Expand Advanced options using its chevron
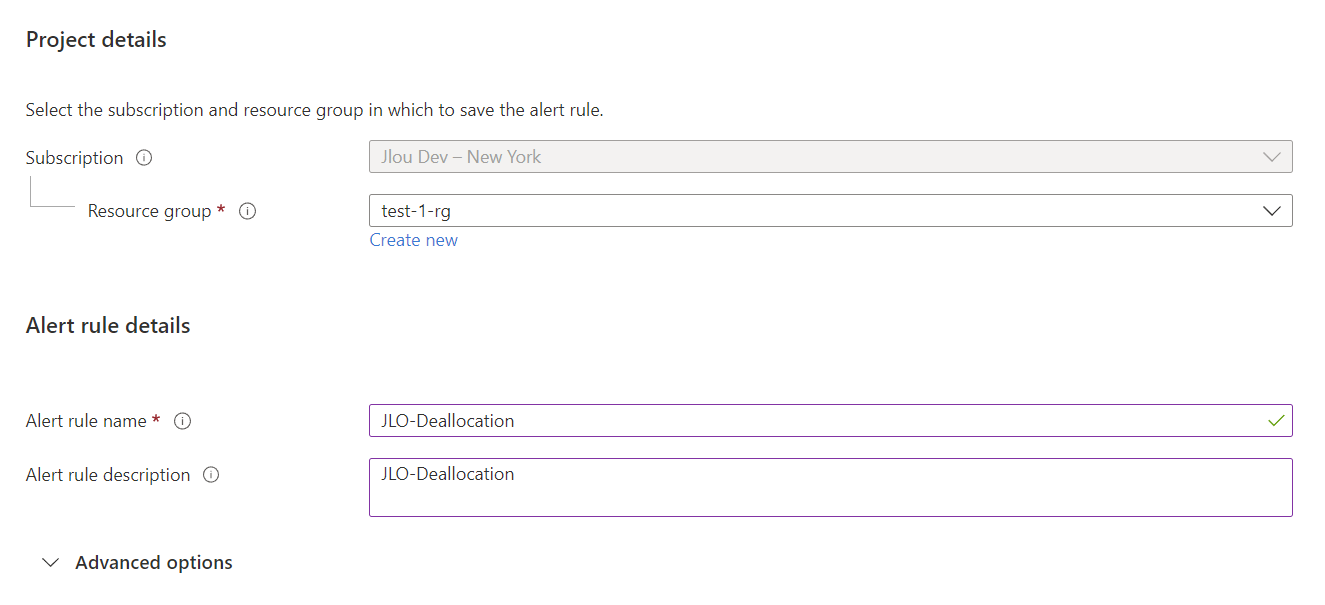 coord(50,563)
